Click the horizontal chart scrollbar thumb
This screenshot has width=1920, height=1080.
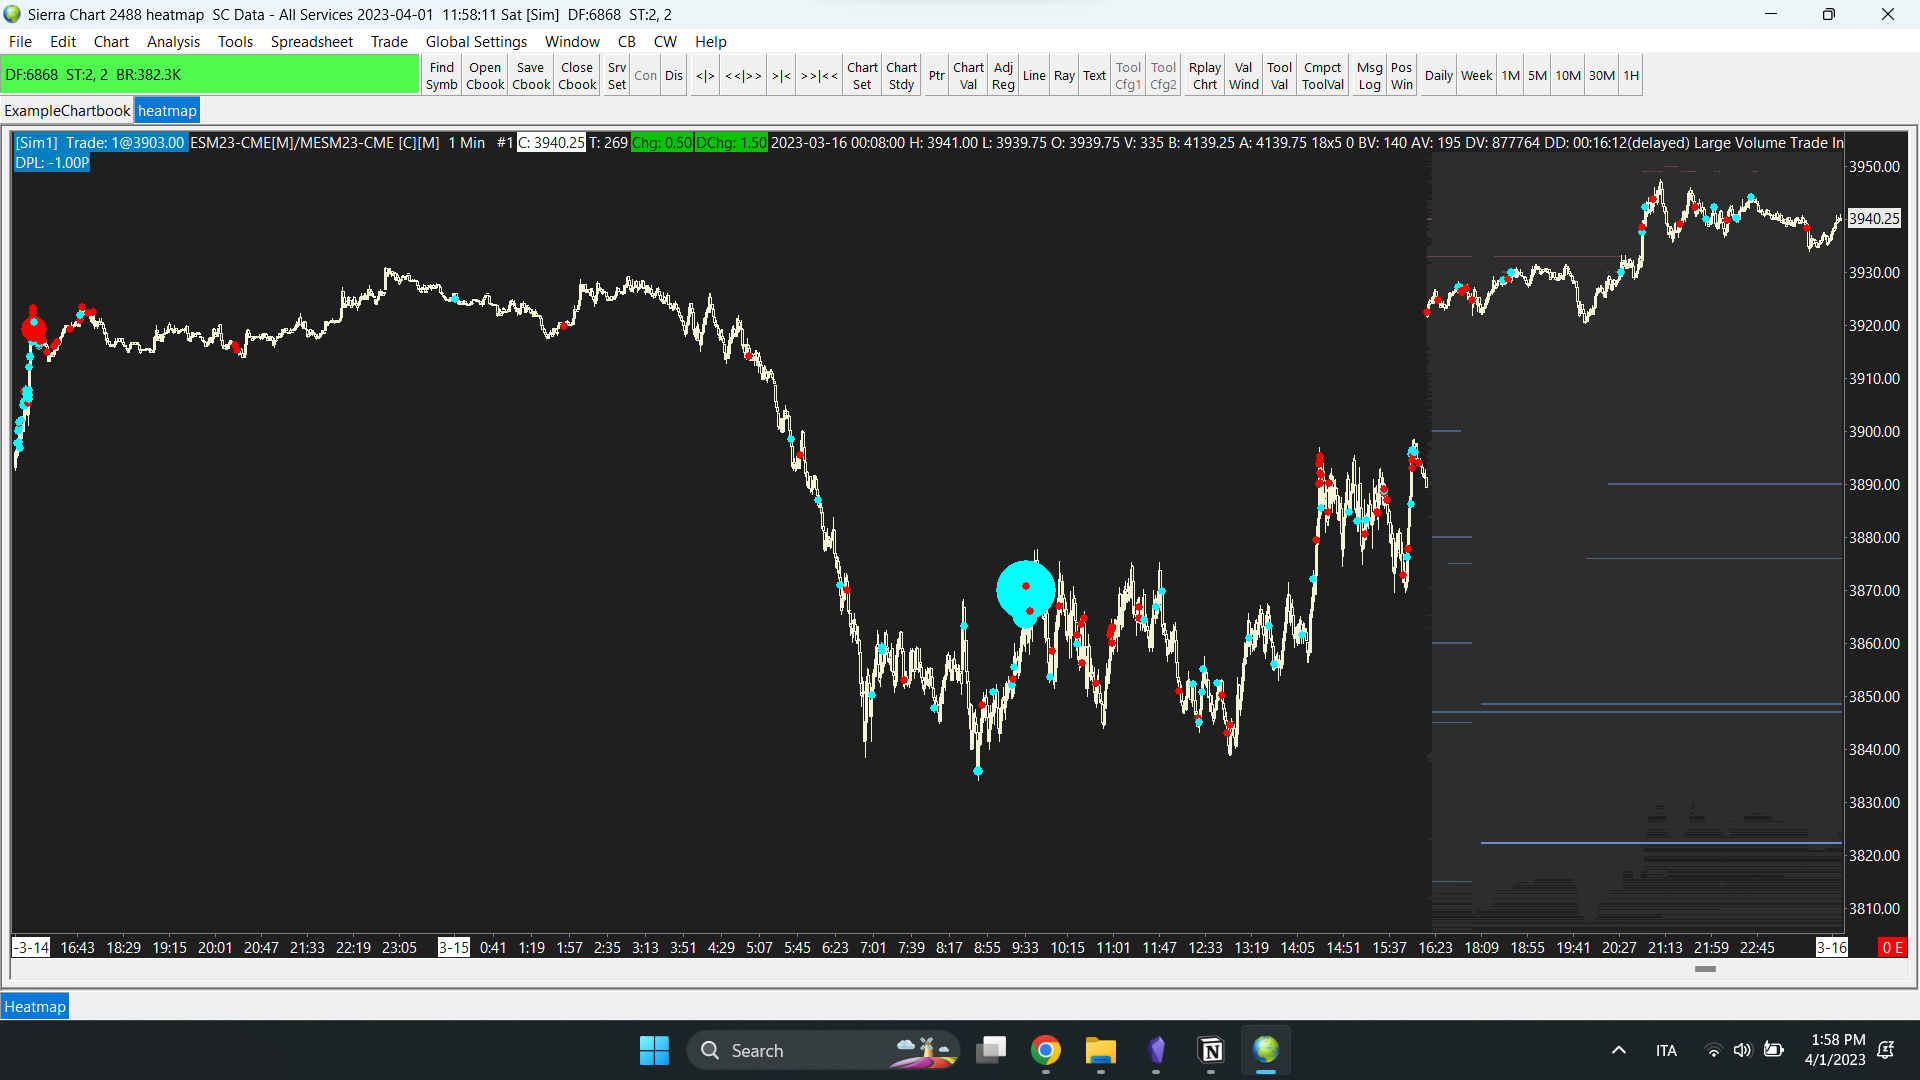1705,969
